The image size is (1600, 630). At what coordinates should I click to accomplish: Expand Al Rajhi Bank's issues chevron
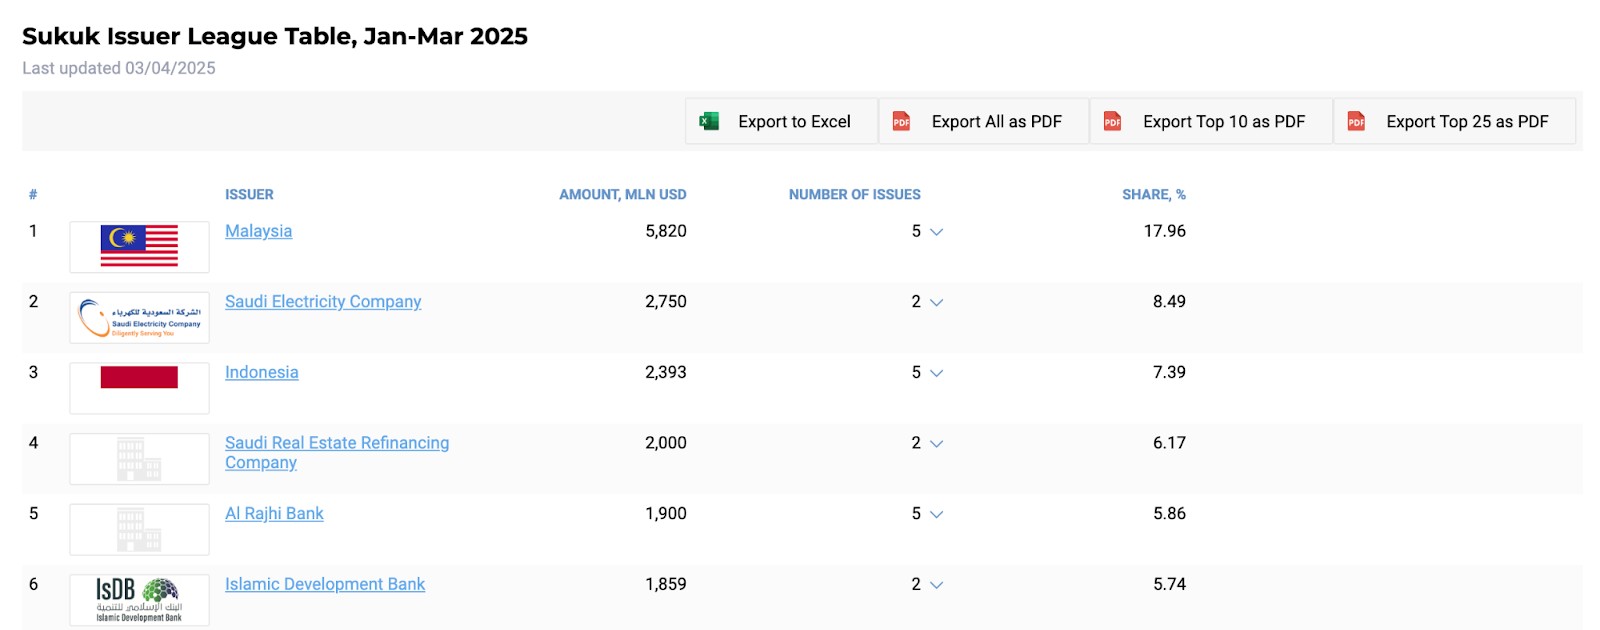[936, 514]
